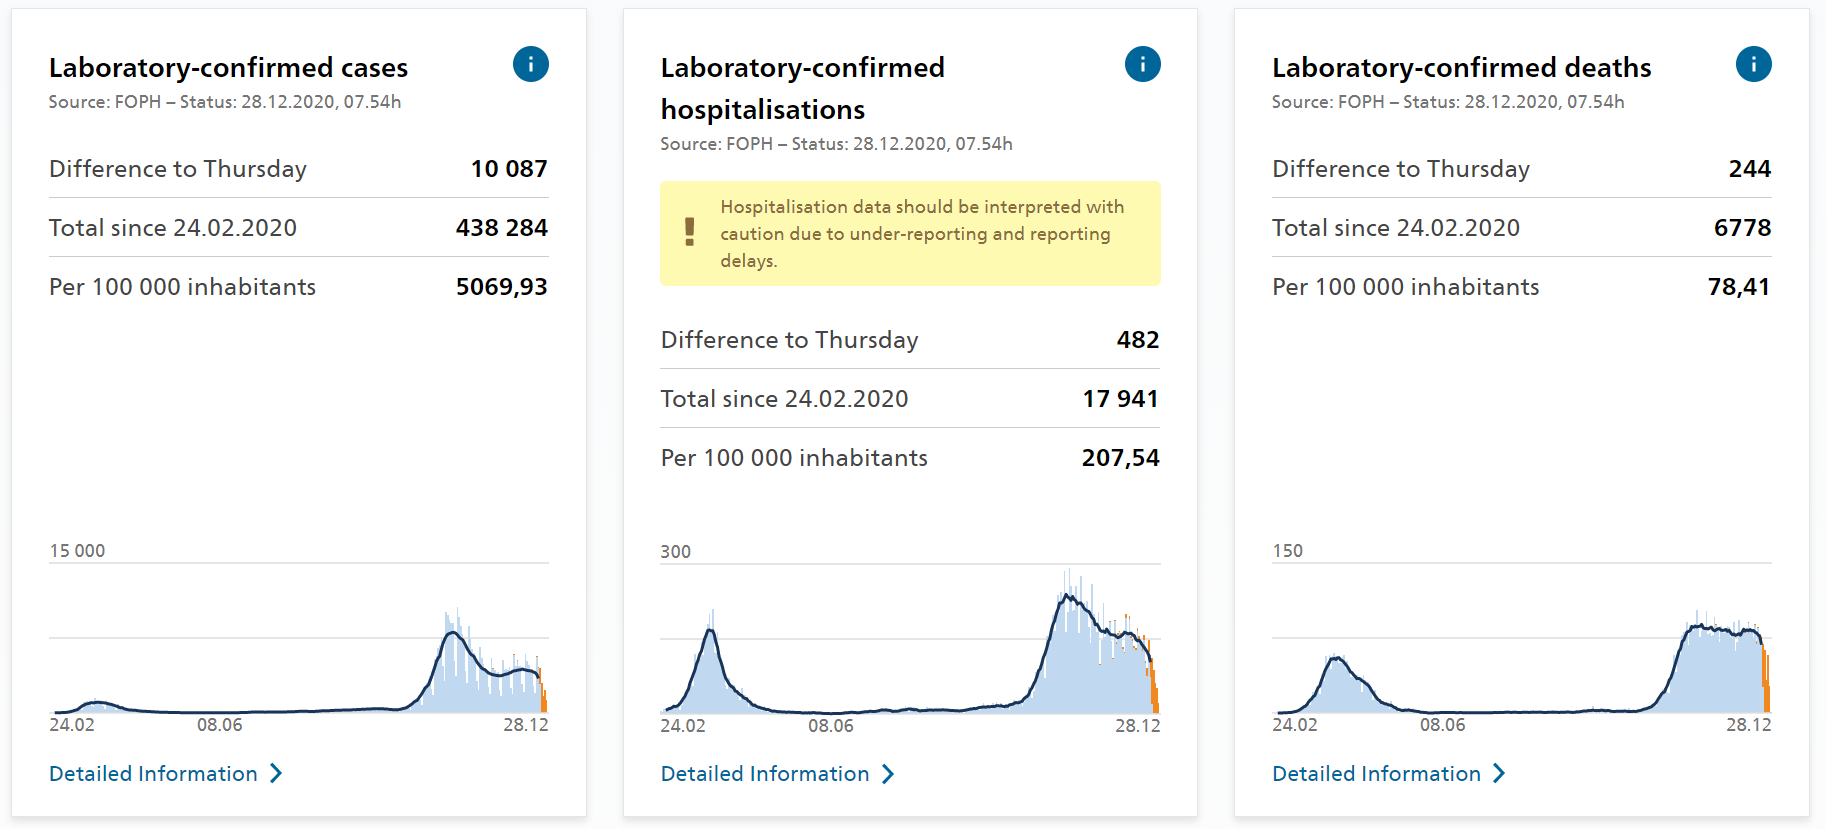Click chevron arrow beside deaths Detailed Information

tap(1498, 774)
